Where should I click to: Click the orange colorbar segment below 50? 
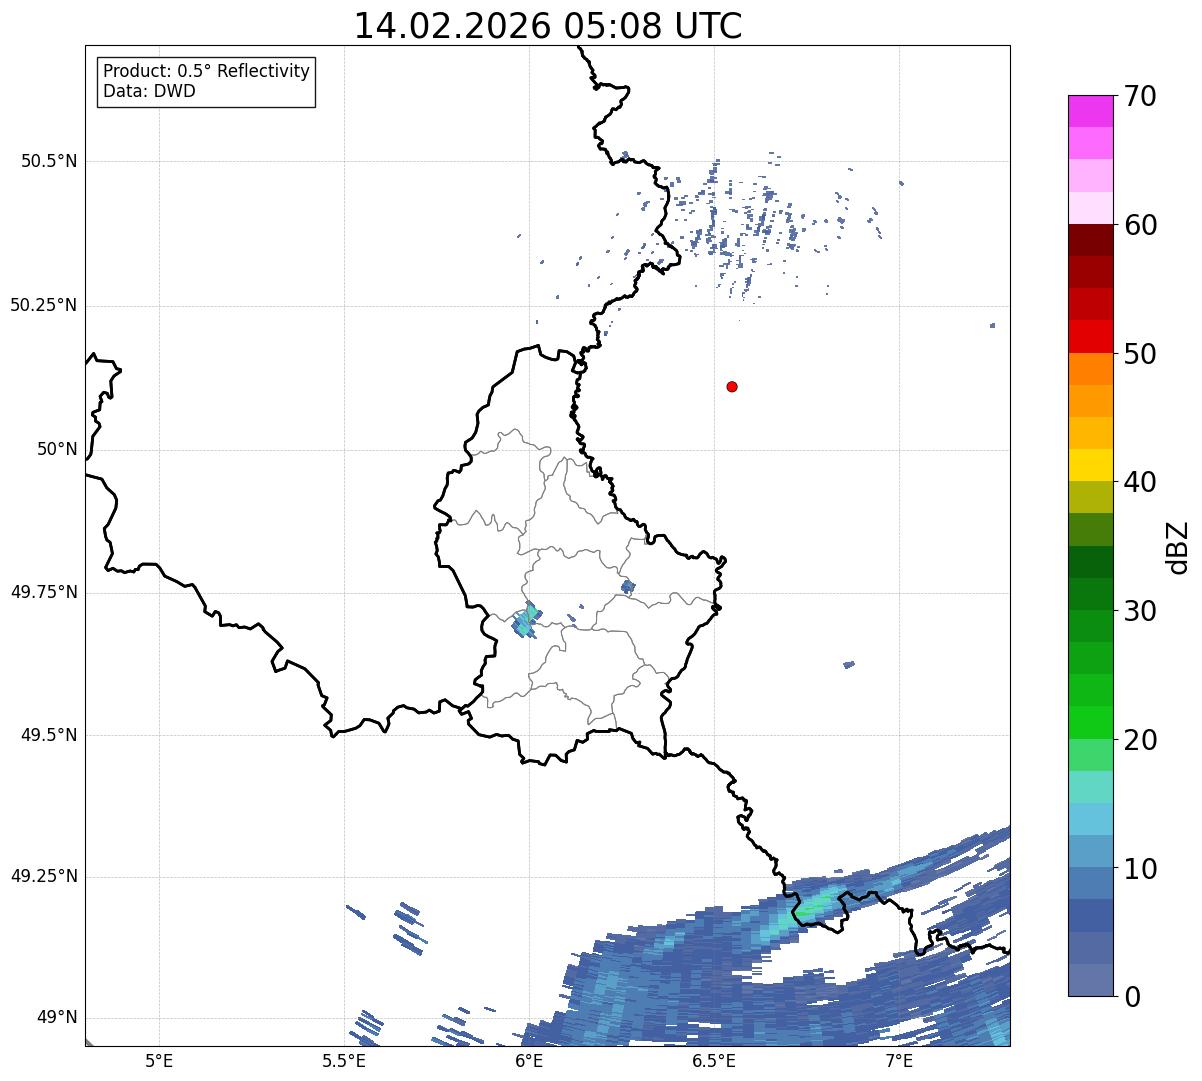[1090, 368]
